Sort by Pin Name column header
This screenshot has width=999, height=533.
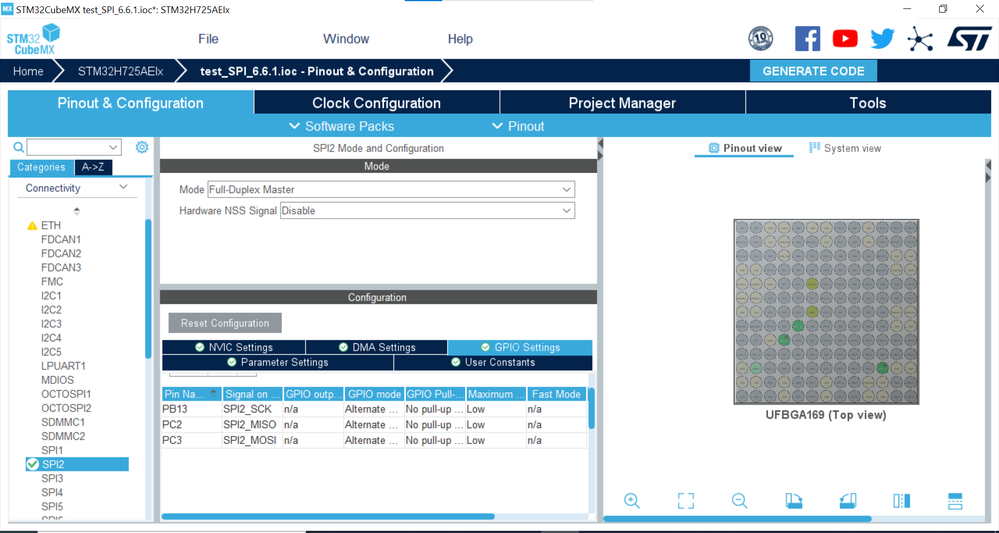tap(191, 394)
